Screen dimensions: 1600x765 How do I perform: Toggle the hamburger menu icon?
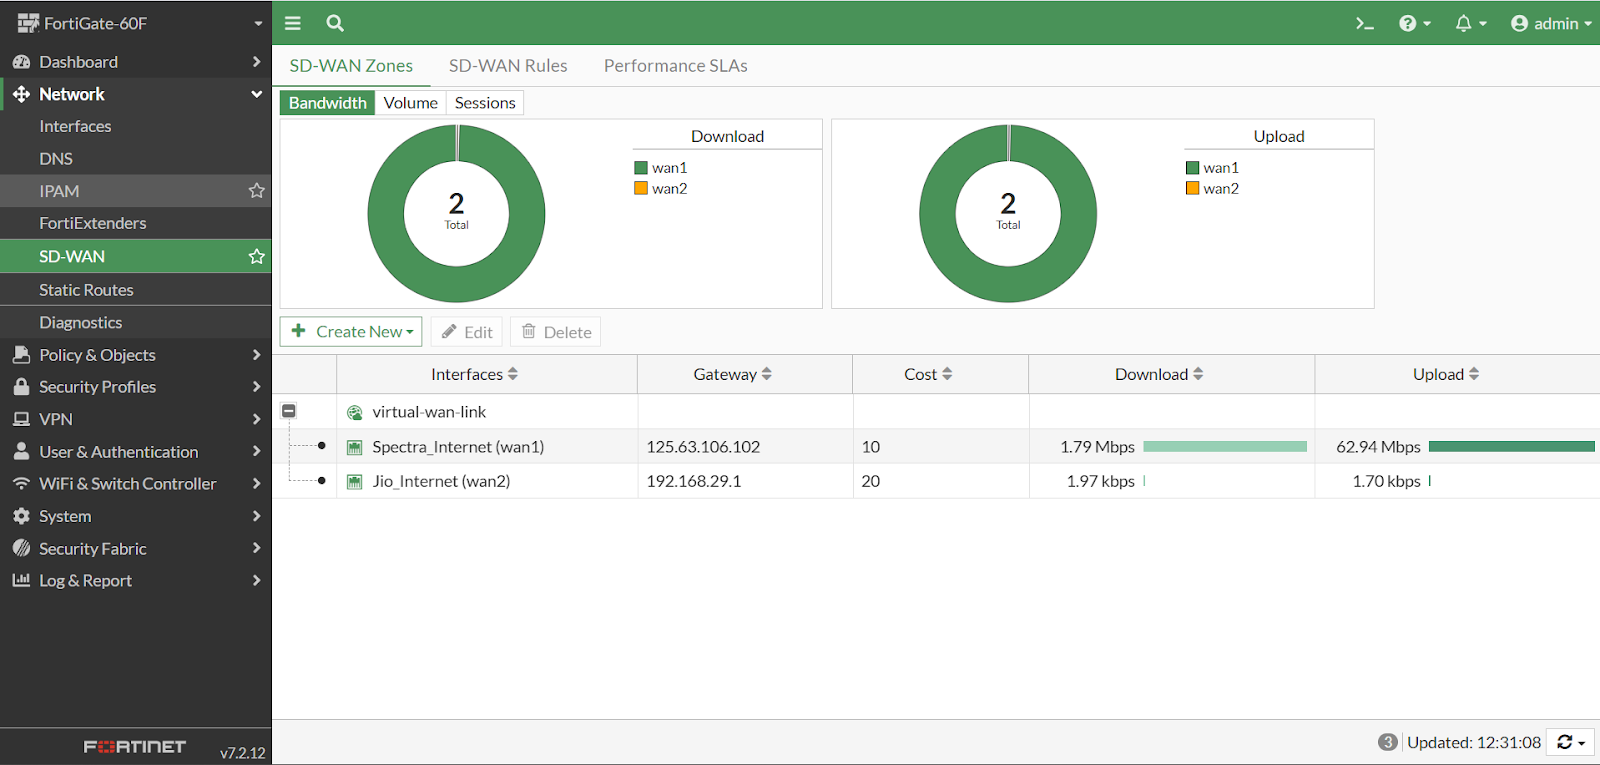point(293,23)
